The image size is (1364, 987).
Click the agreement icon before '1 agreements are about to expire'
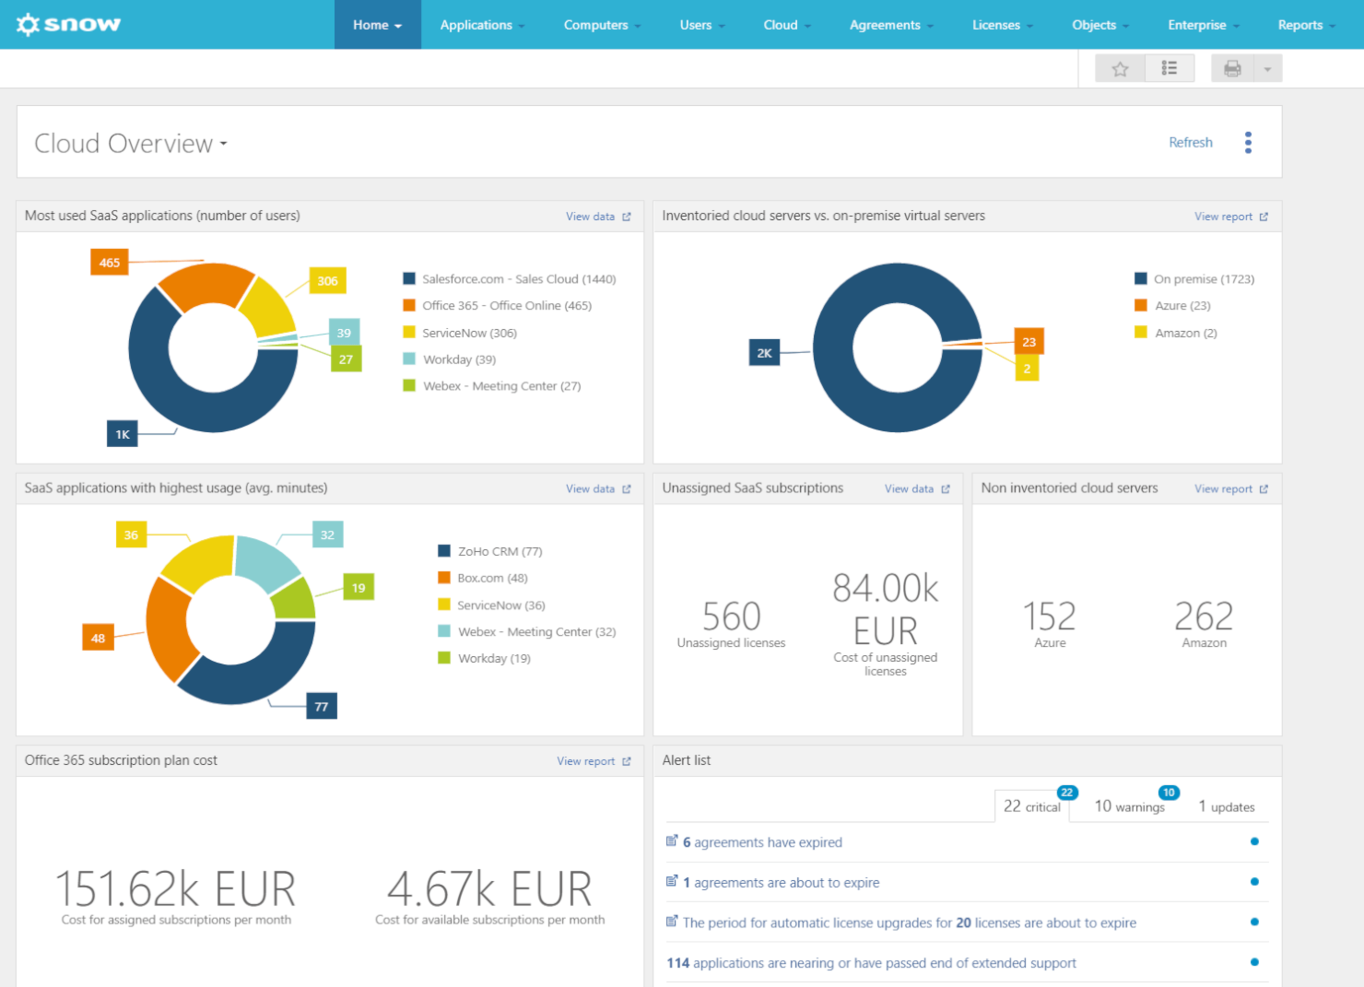tap(671, 881)
